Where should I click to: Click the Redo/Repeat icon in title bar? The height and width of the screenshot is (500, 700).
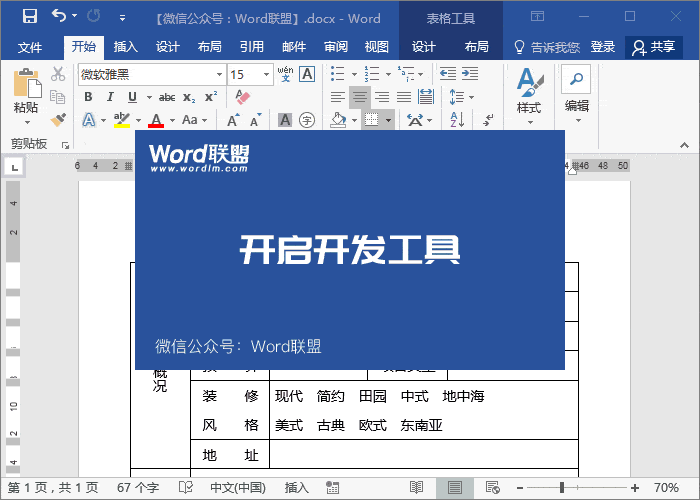coord(94,17)
